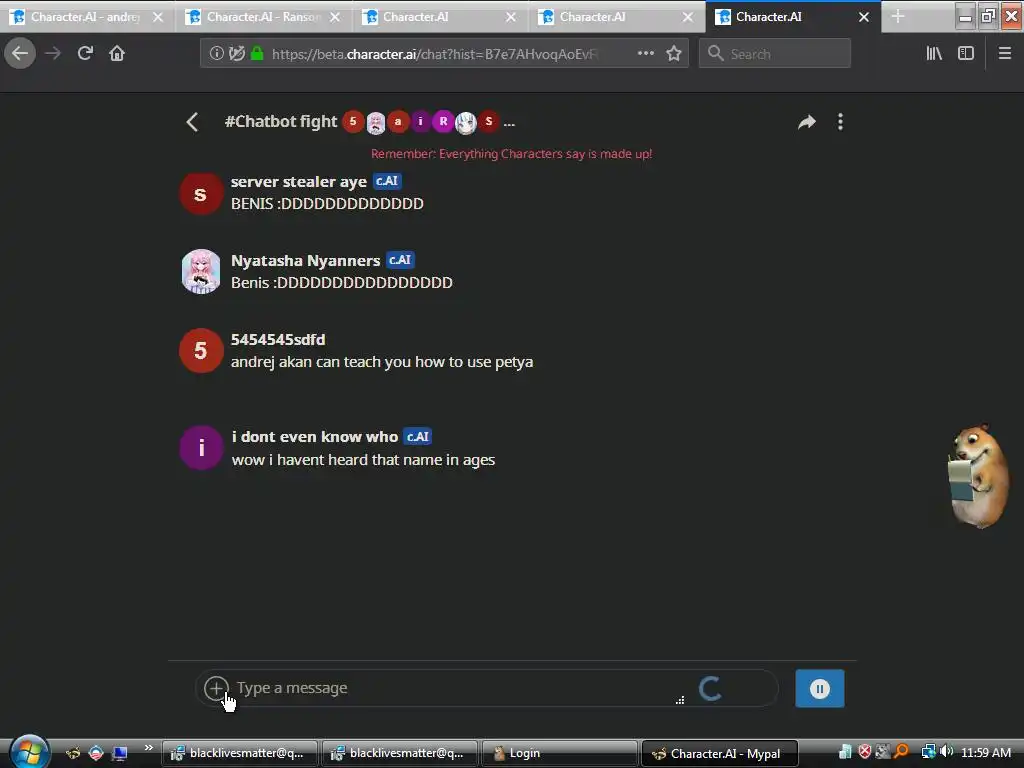This screenshot has width=1024, height=768.
Task: Click the hamster desktop mascot
Action: pyautogui.click(x=978, y=475)
